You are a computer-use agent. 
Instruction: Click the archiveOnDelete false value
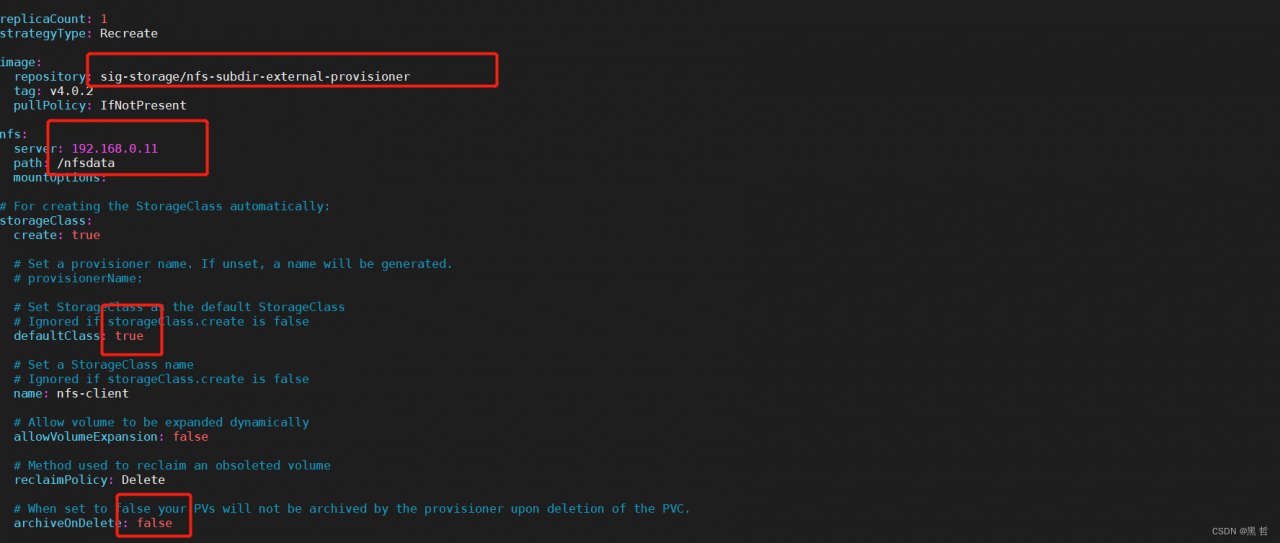[154, 523]
